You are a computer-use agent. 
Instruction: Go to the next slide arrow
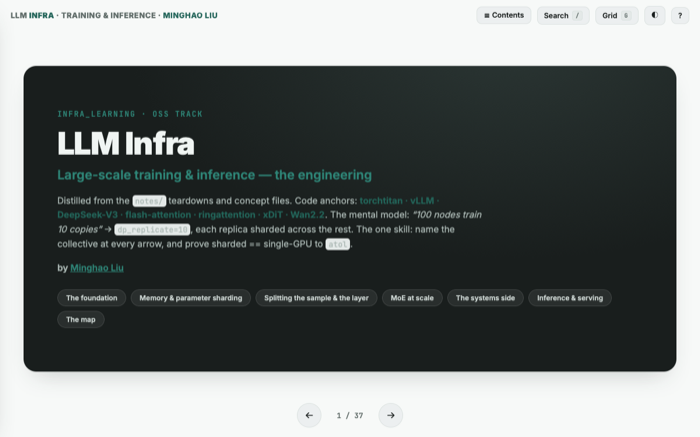pos(391,415)
